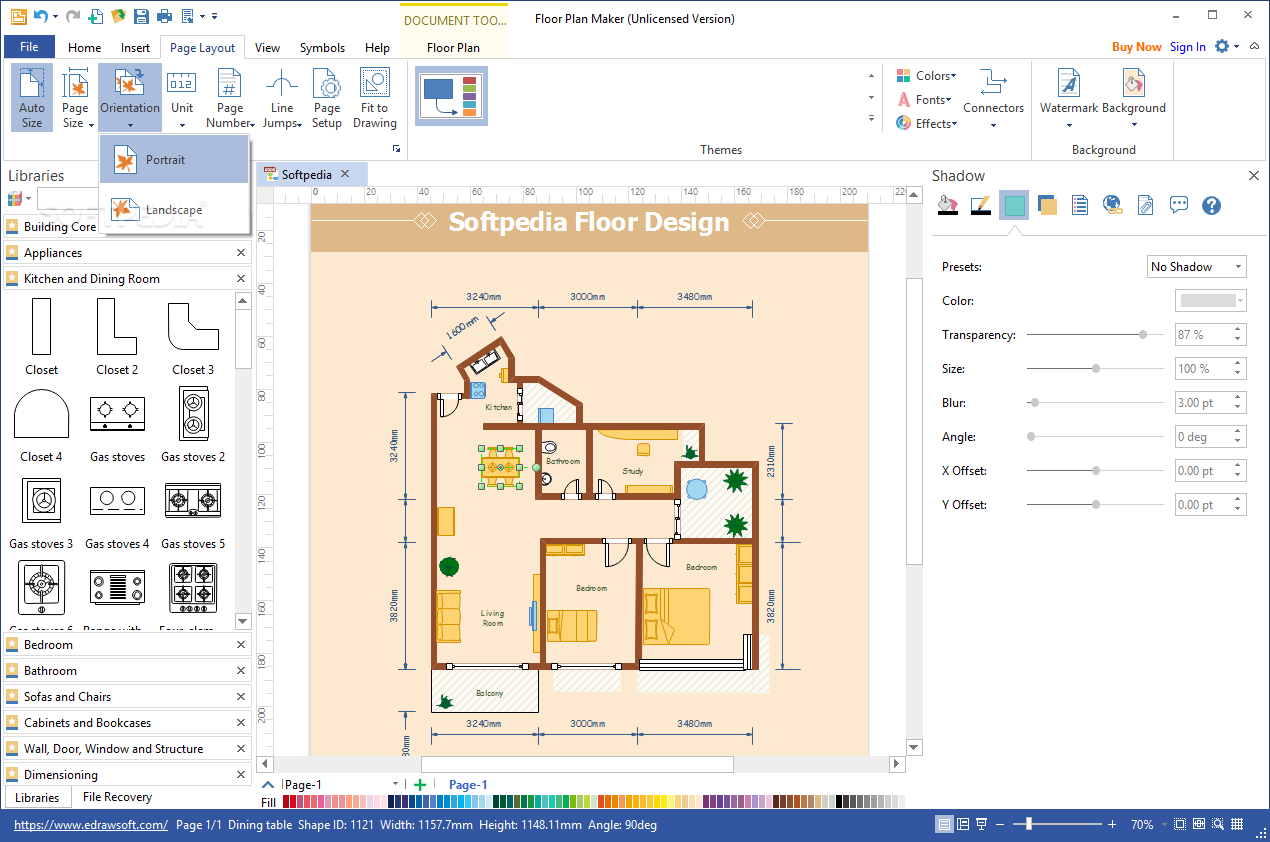Create a new document from quick toolbar
Image resolution: width=1270 pixels, height=842 pixels.
96,16
